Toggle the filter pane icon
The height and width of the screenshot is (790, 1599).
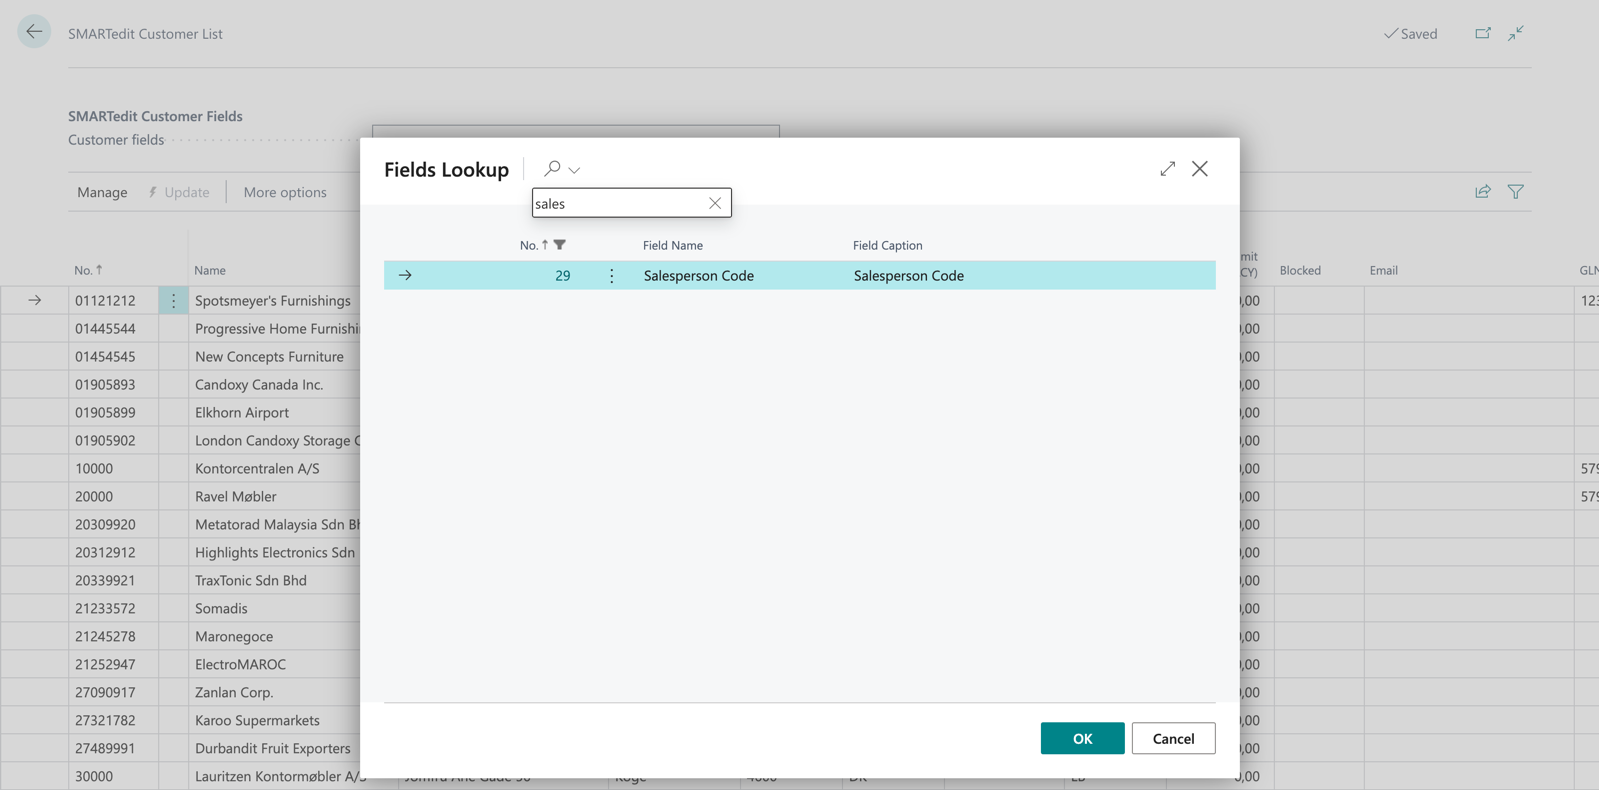click(x=1516, y=192)
